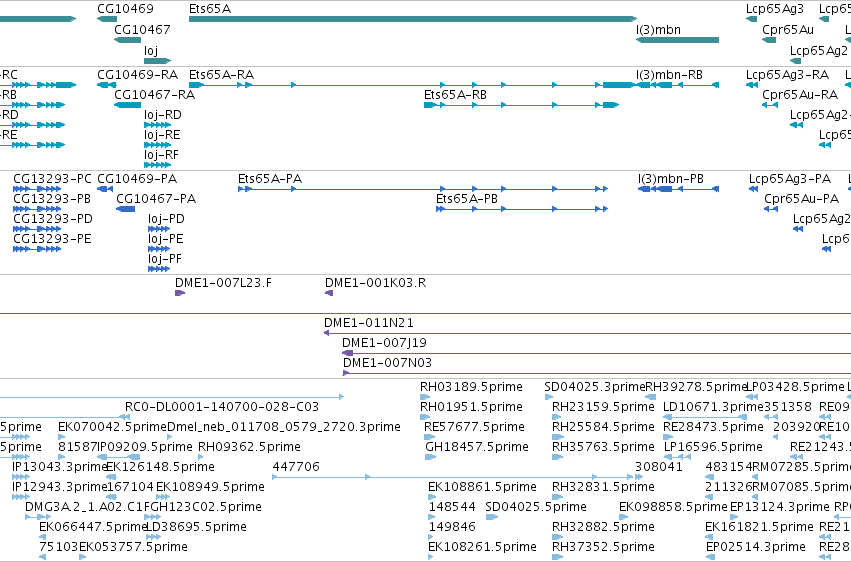Click the l(3)mbn-PB protein feature
The width and height of the screenshot is (851, 562).
tap(679, 189)
